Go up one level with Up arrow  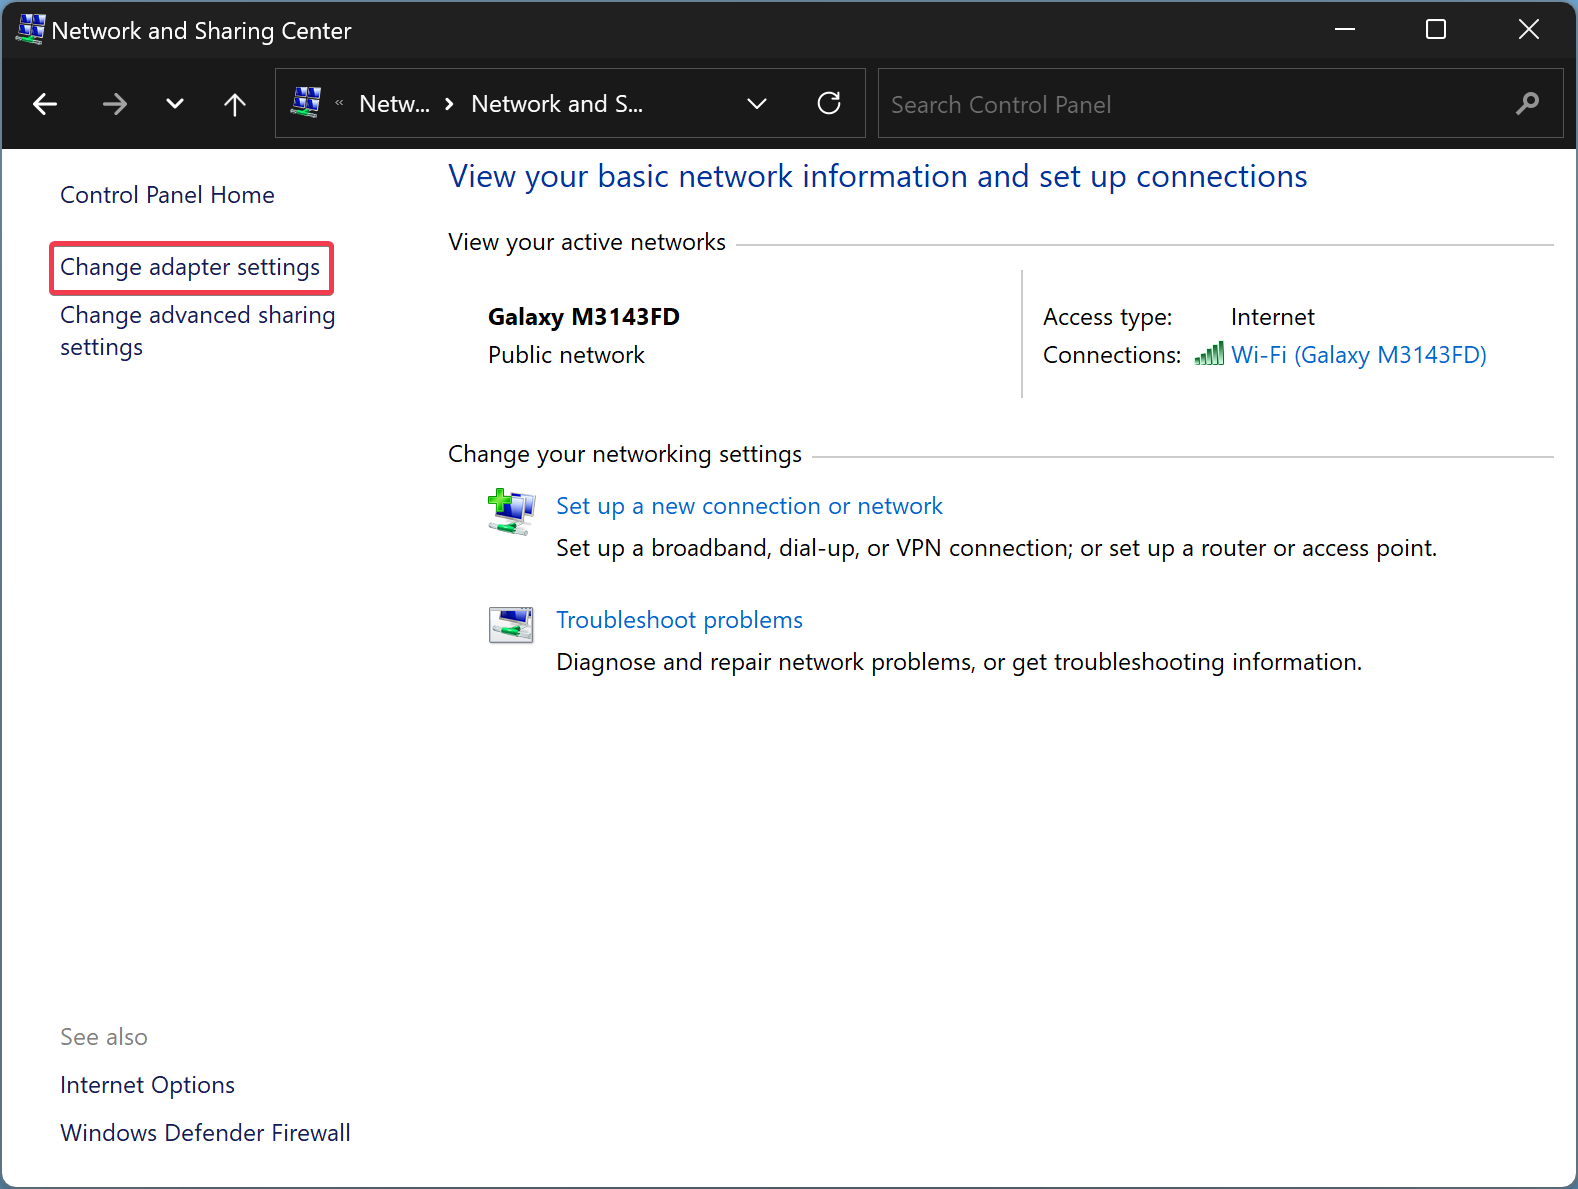[x=235, y=104]
